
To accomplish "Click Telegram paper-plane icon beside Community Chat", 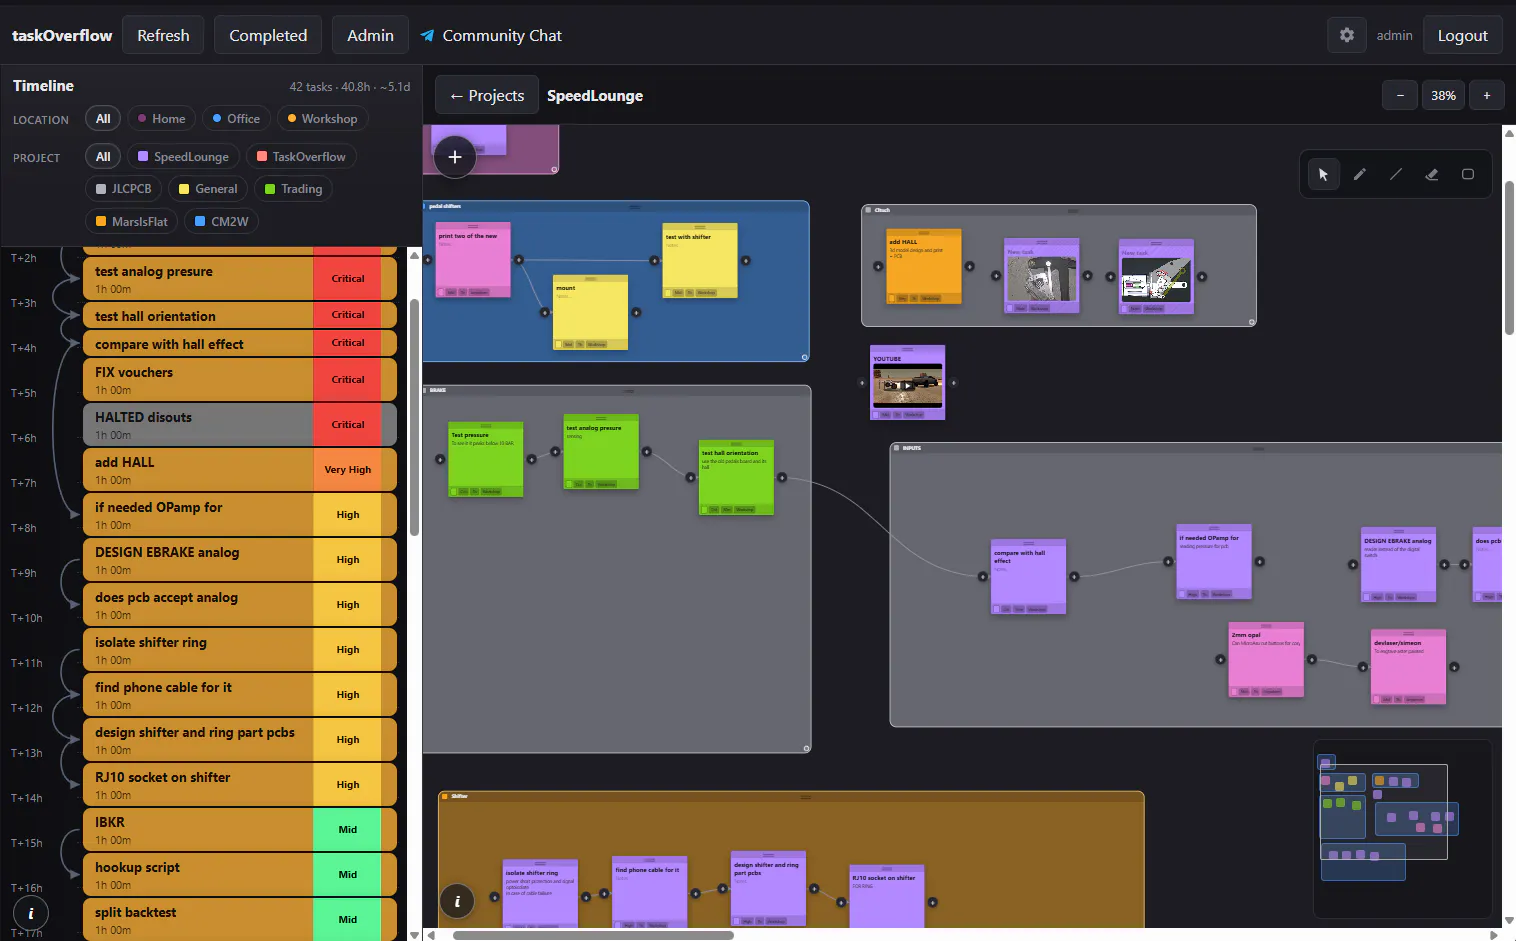I will tap(427, 35).
